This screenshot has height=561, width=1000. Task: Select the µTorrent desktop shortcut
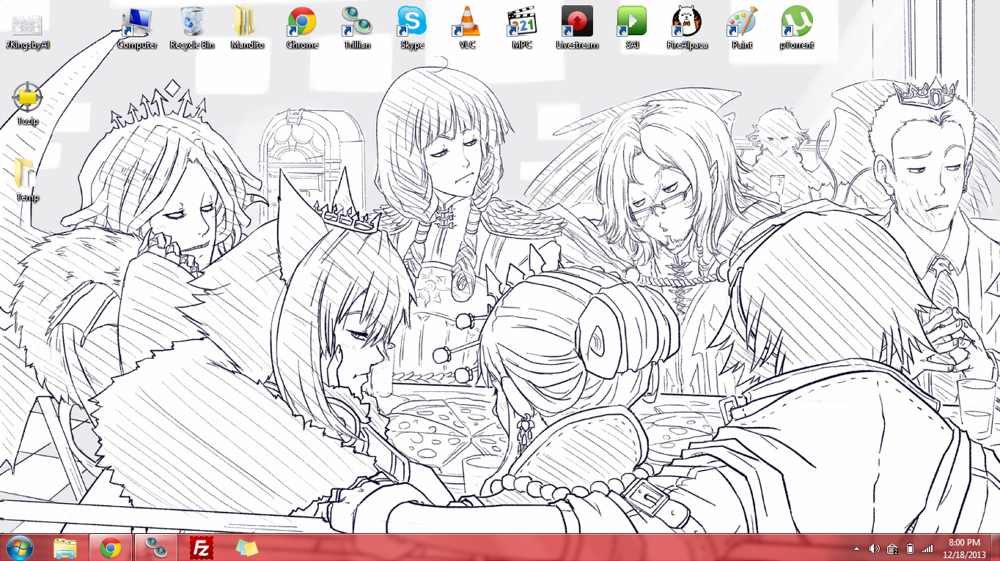click(x=797, y=29)
